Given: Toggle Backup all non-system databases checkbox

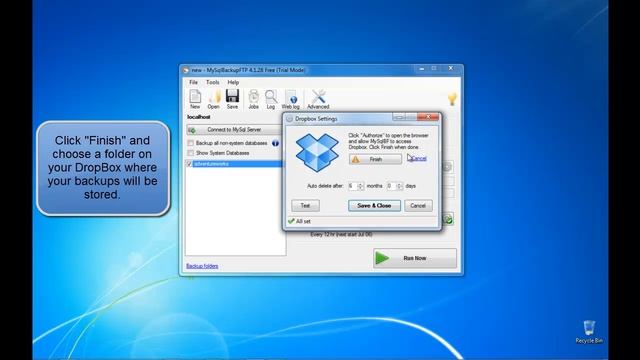Looking at the screenshot, I should pos(191,143).
